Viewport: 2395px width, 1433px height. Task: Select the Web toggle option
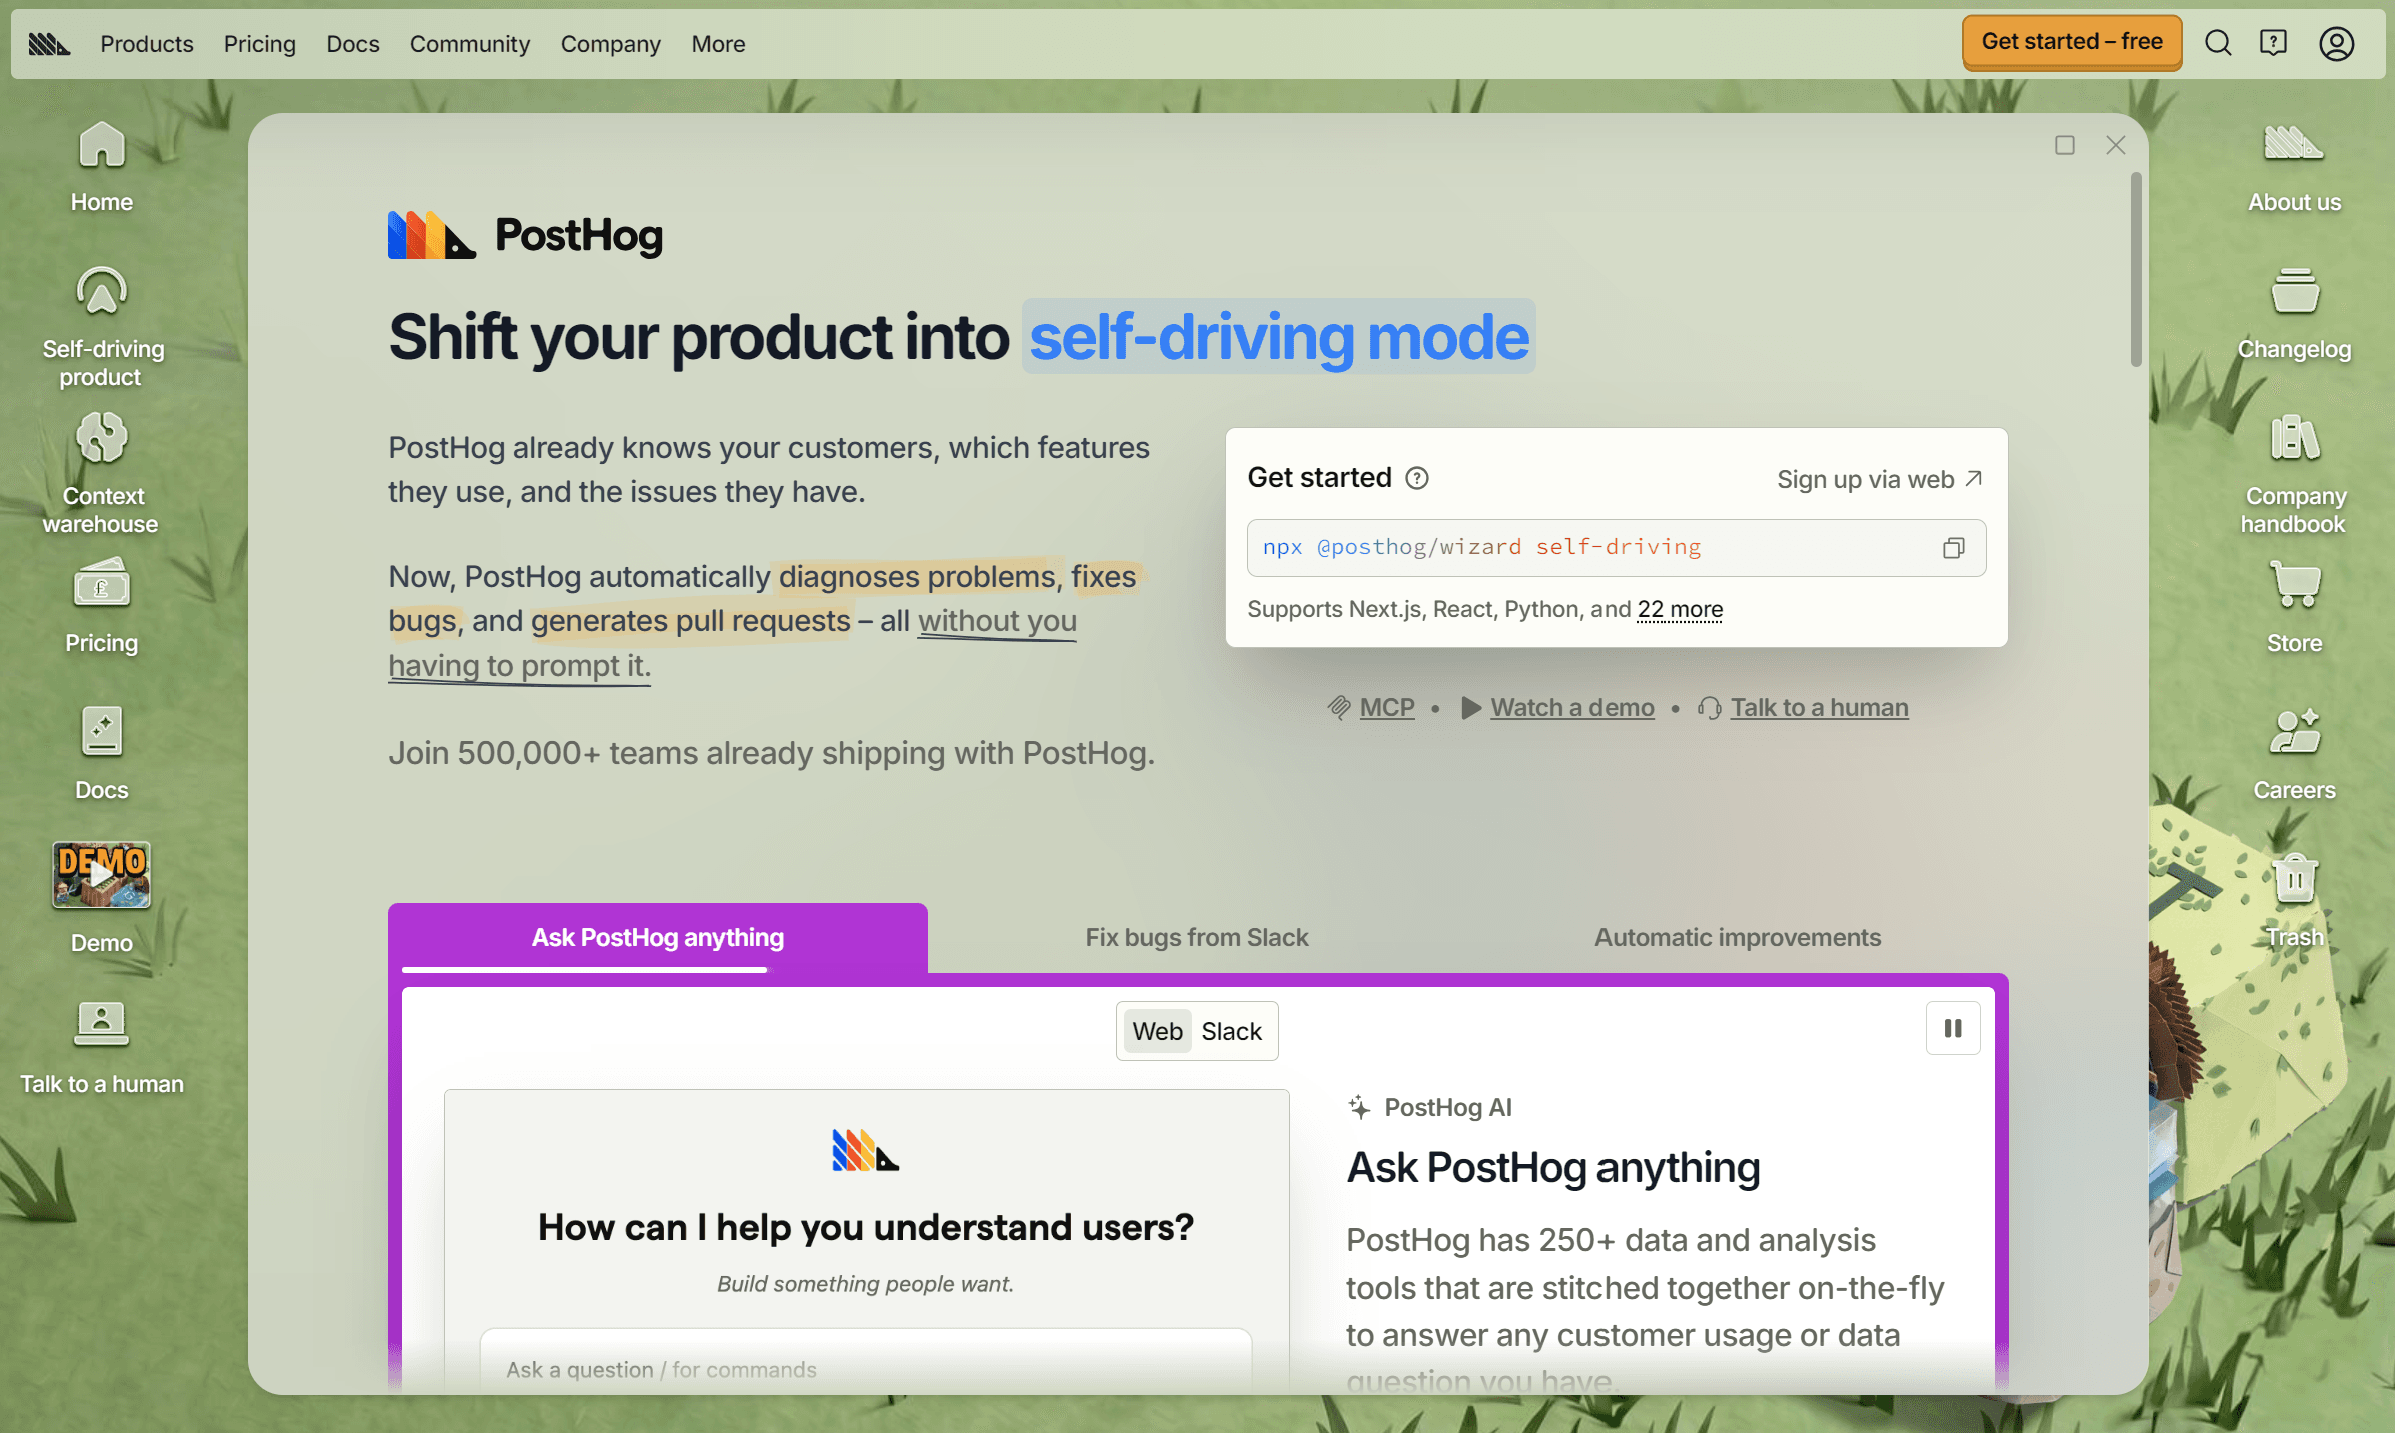click(1158, 1031)
